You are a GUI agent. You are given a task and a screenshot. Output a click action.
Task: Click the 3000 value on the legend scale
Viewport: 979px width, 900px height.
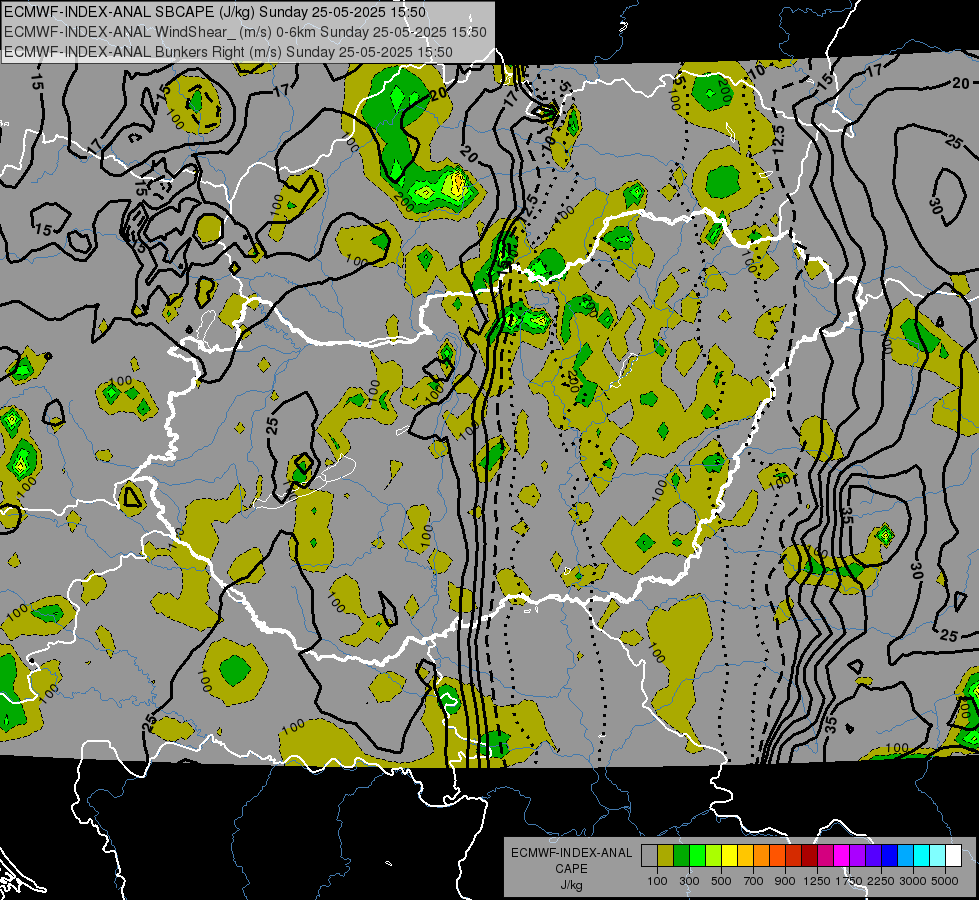(x=913, y=881)
